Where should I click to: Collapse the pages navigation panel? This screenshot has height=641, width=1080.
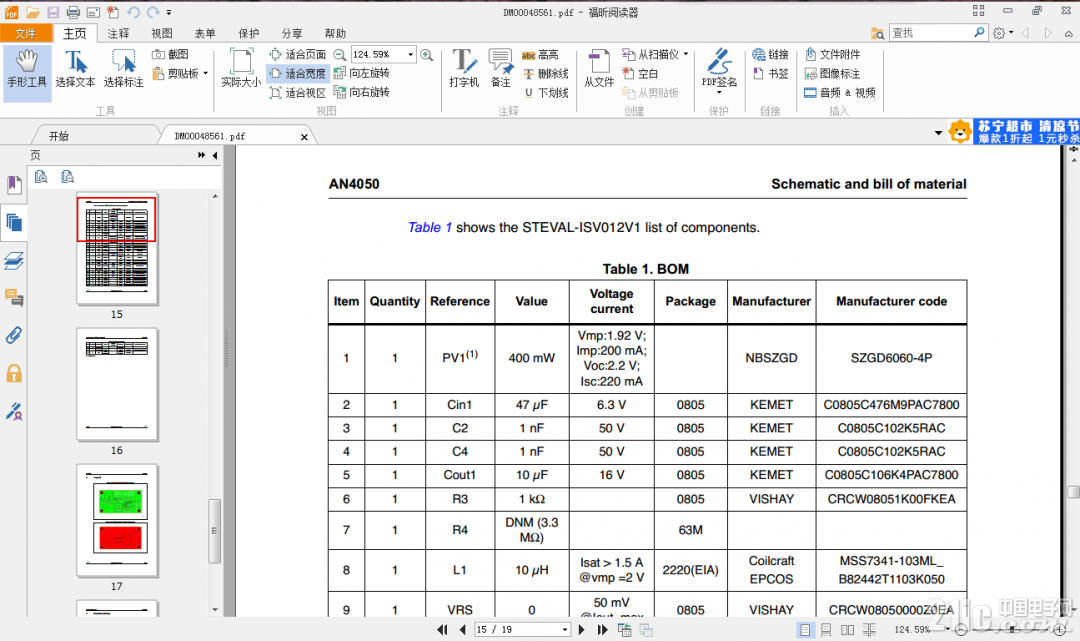point(215,156)
